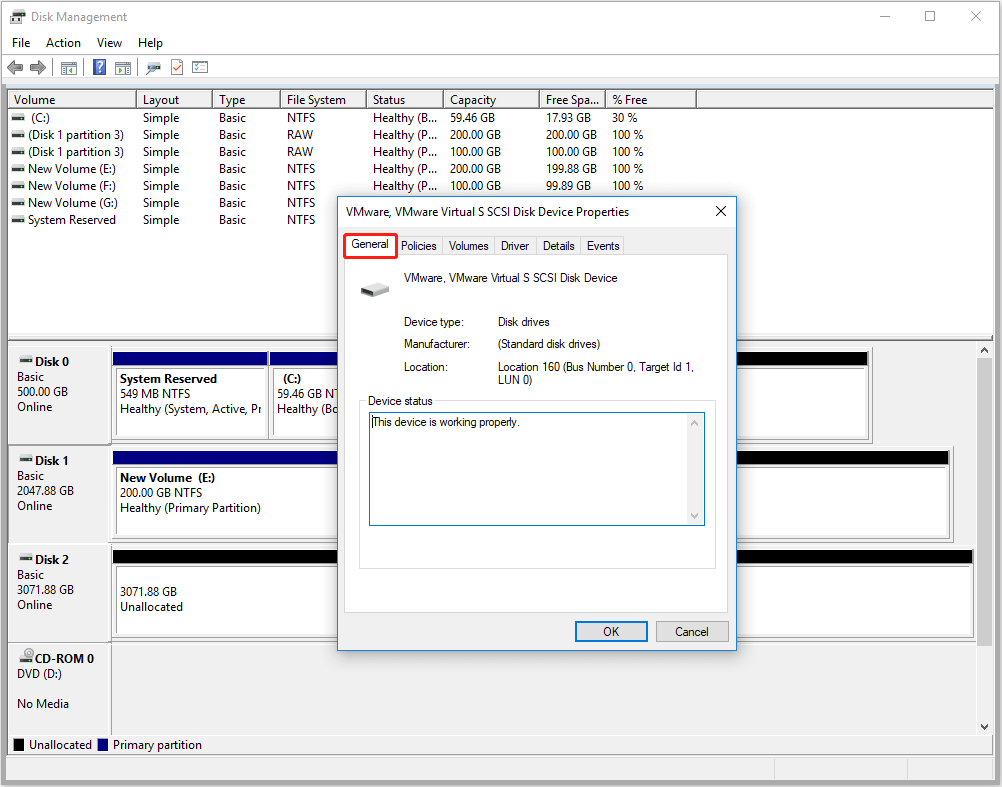Click the disk pane scrollbar up arrow
The height and width of the screenshot is (787, 1002).
[x=984, y=350]
